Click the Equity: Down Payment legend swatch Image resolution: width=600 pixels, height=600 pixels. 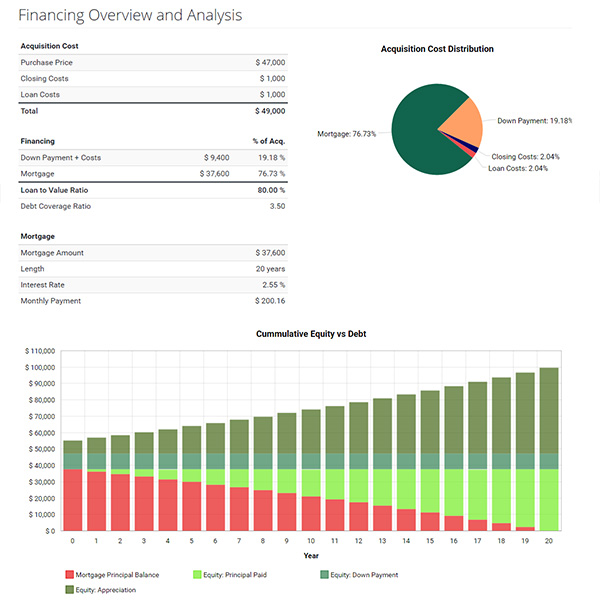(x=324, y=574)
